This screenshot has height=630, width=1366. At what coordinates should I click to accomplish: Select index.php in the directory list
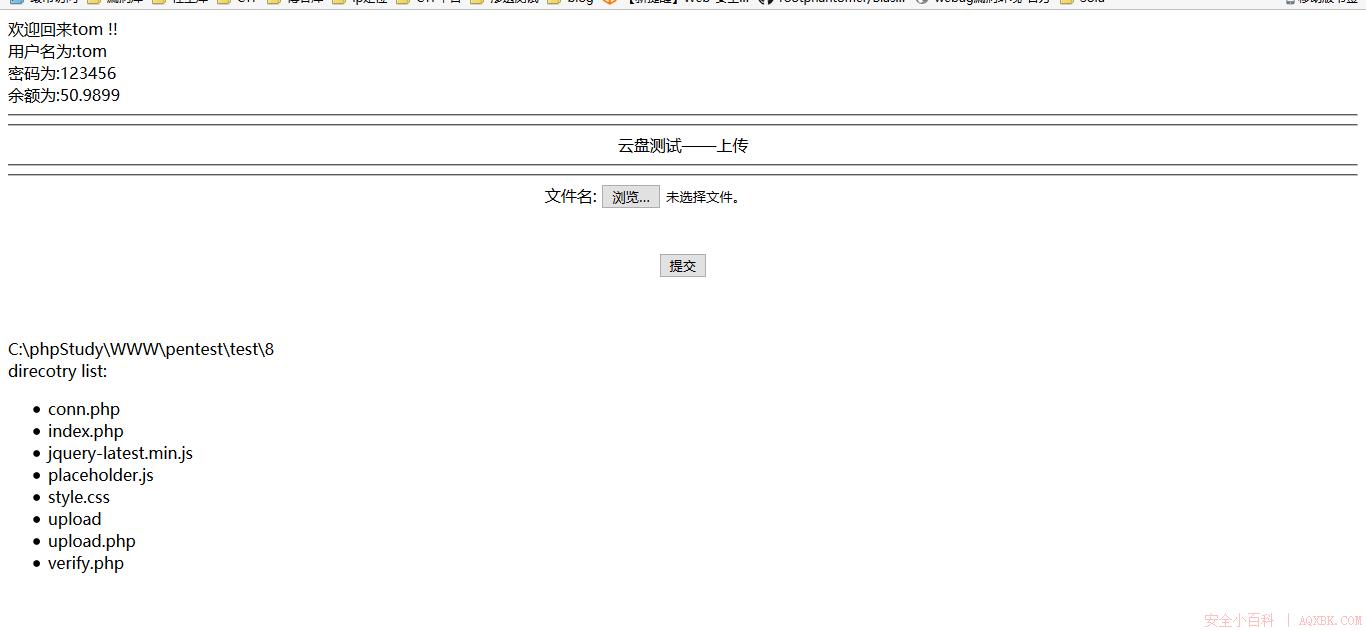click(x=86, y=432)
